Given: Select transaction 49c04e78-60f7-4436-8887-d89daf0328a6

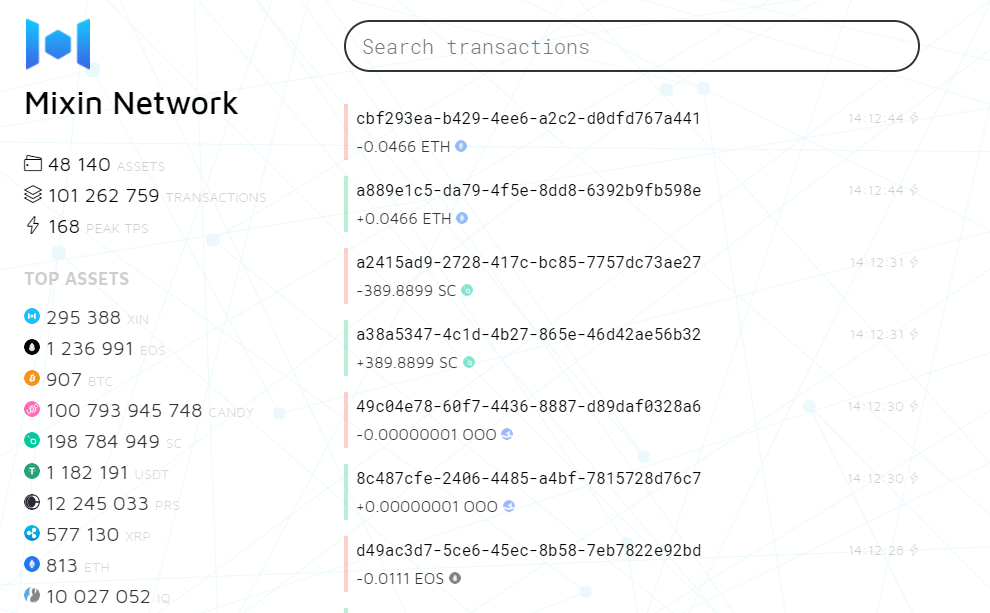Looking at the screenshot, I should [x=528, y=406].
